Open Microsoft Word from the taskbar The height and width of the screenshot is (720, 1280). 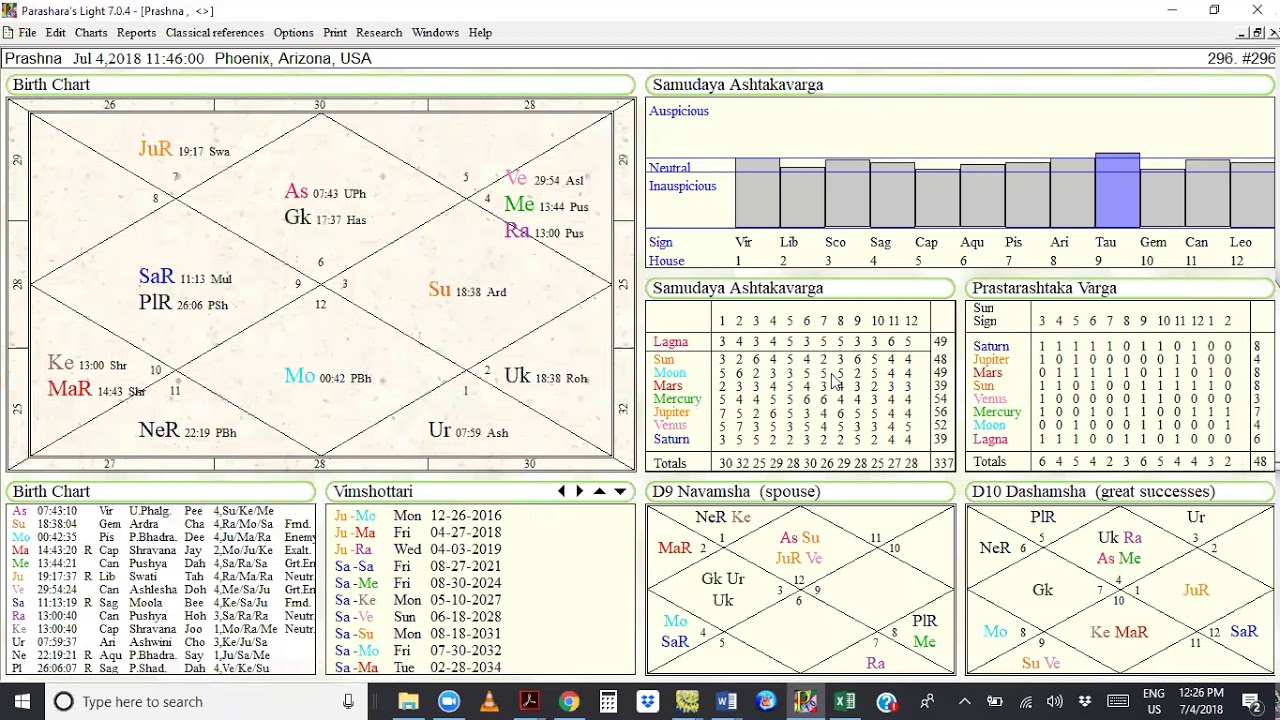[x=726, y=702]
